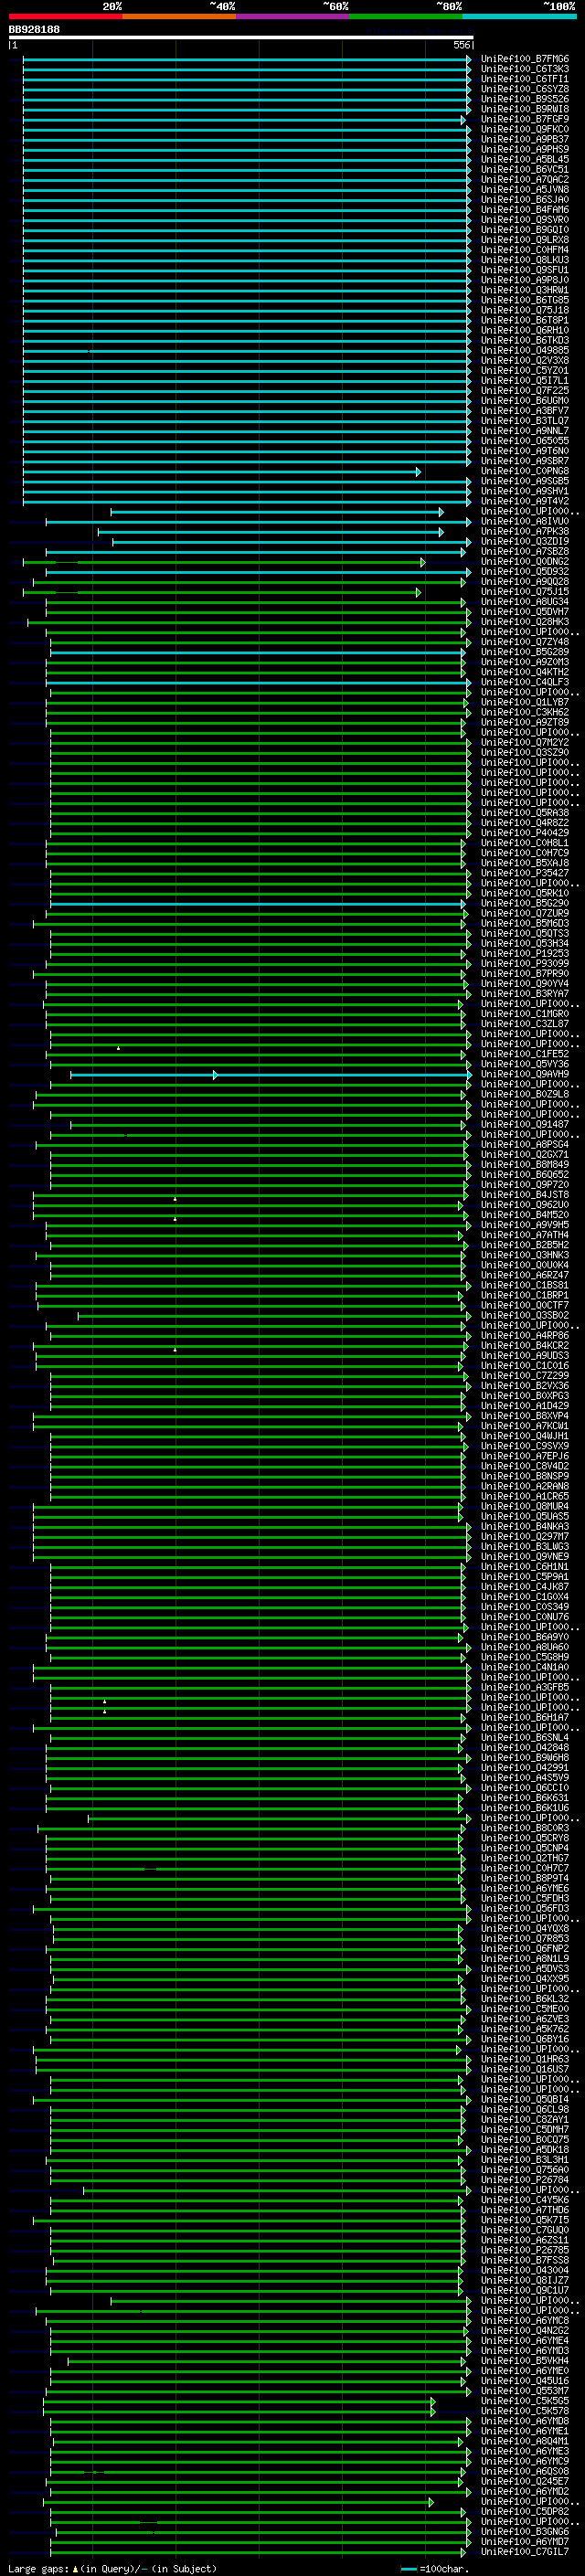This screenshot has width=585, height=2576.
Task: Click the alignment end arrow for UniRef100_Q0DNG2
Action: 422,562
